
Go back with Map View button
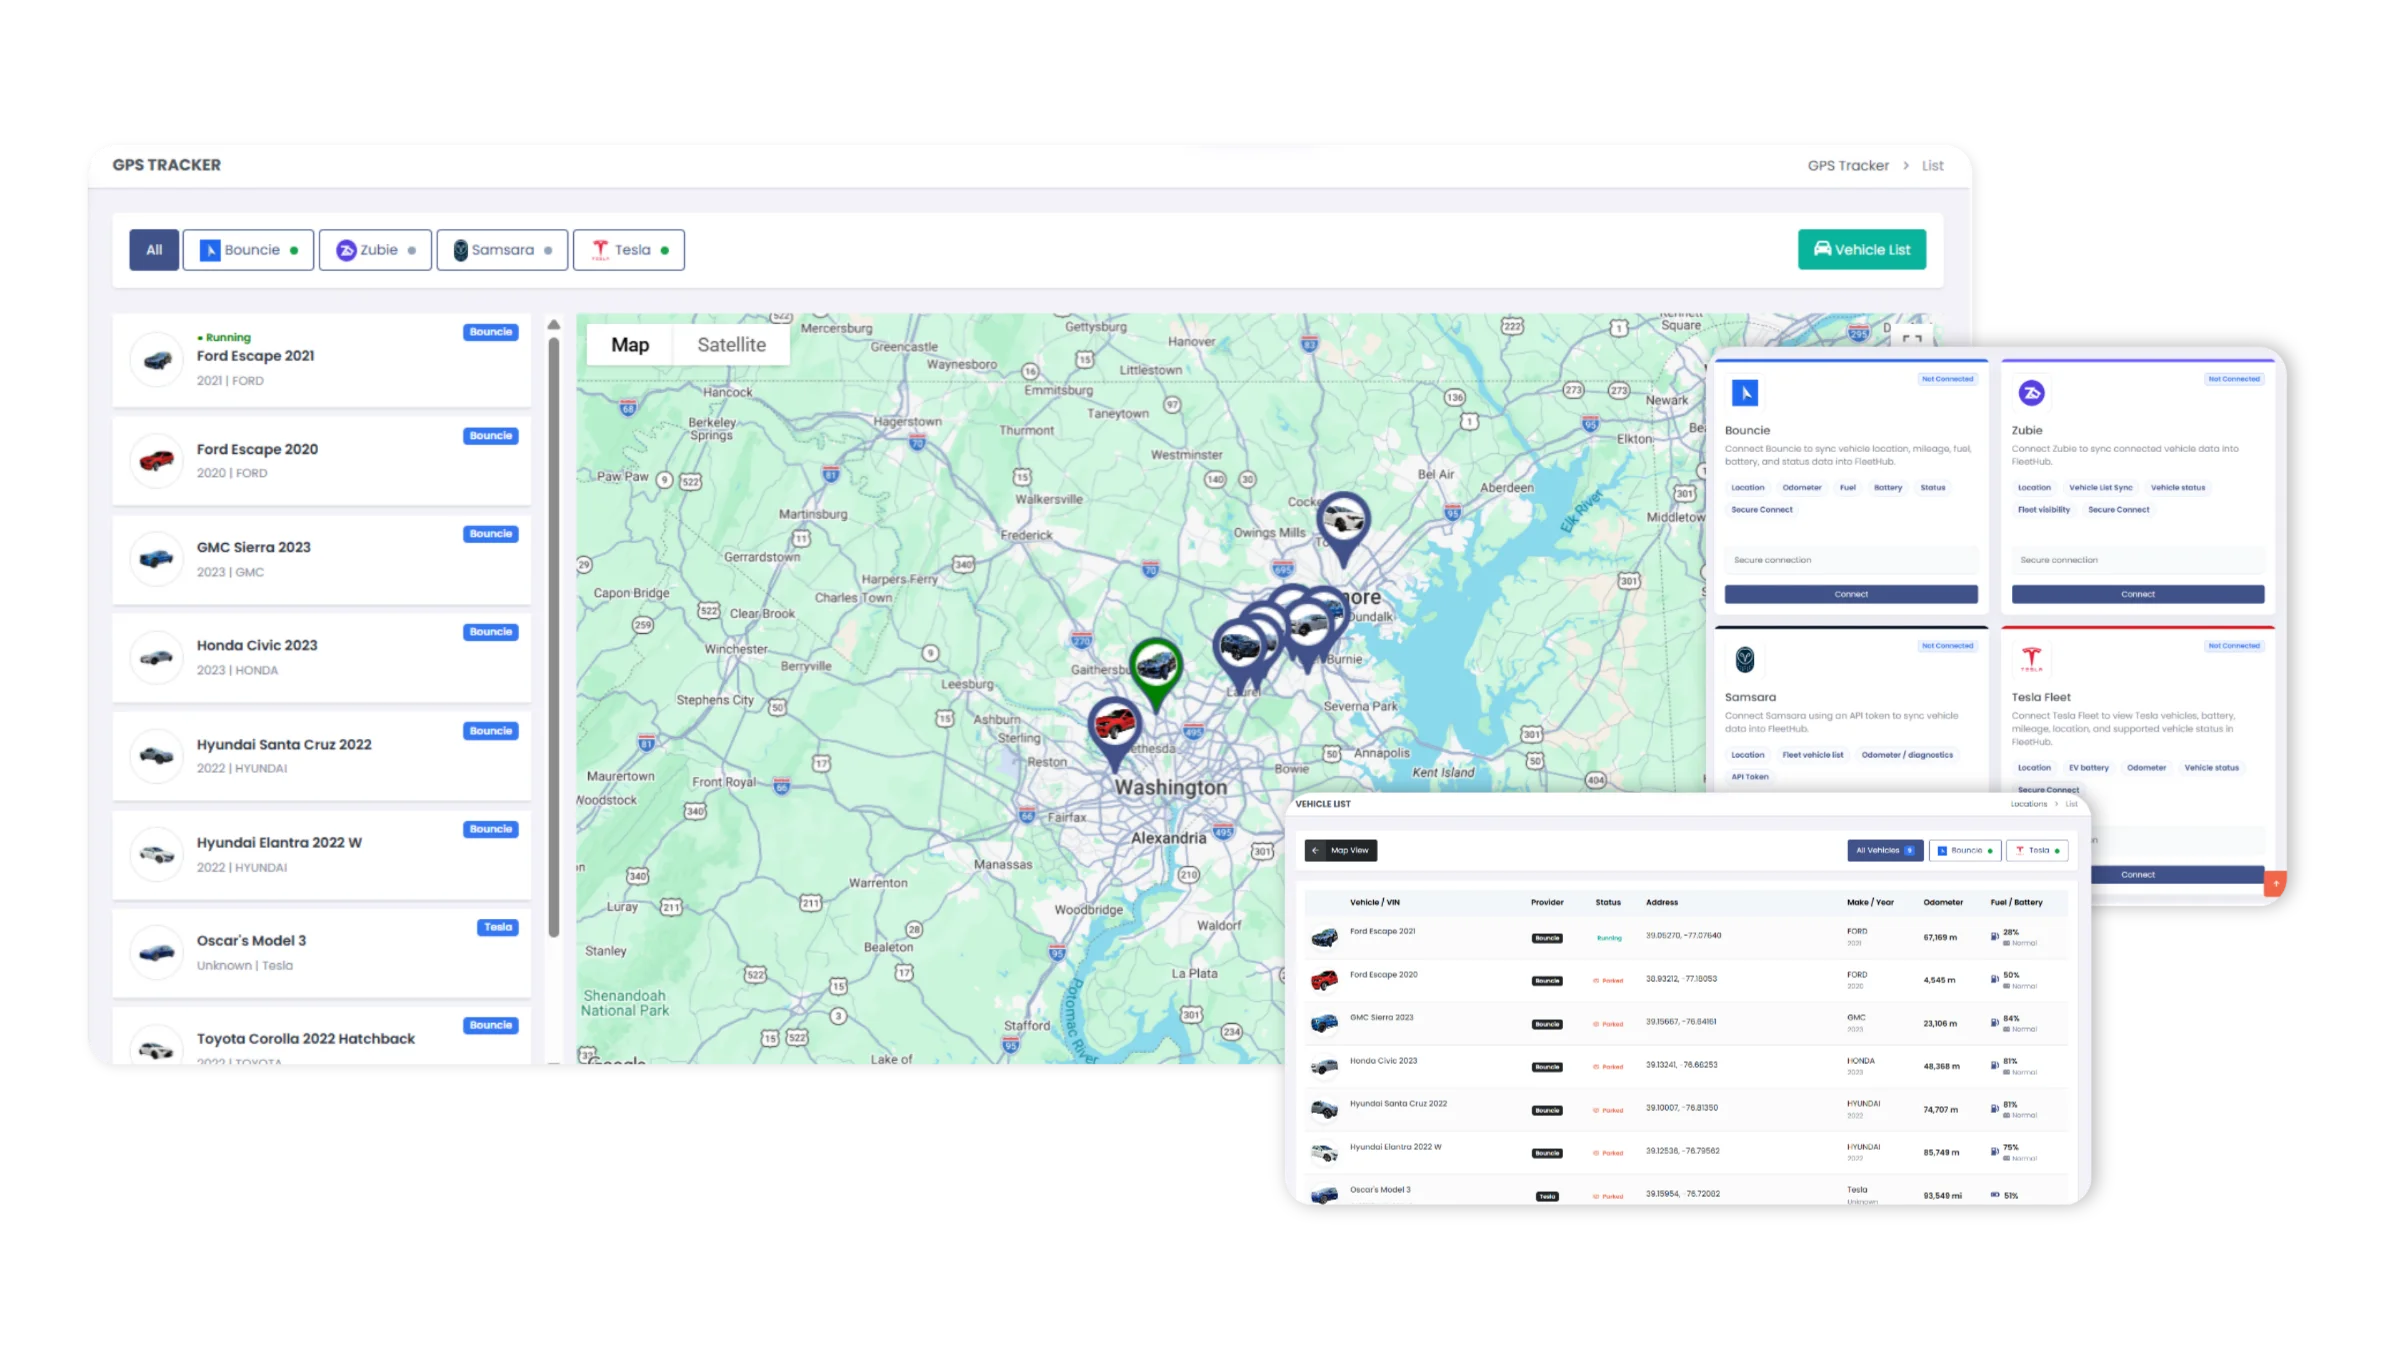(1341, 850)
